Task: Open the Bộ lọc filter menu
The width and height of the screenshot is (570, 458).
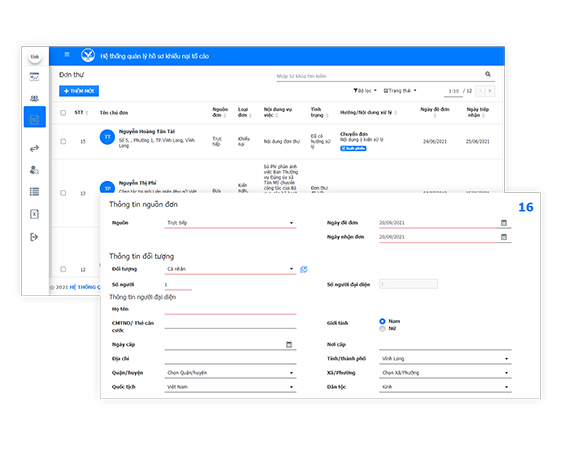Action: tap(365, 91)
